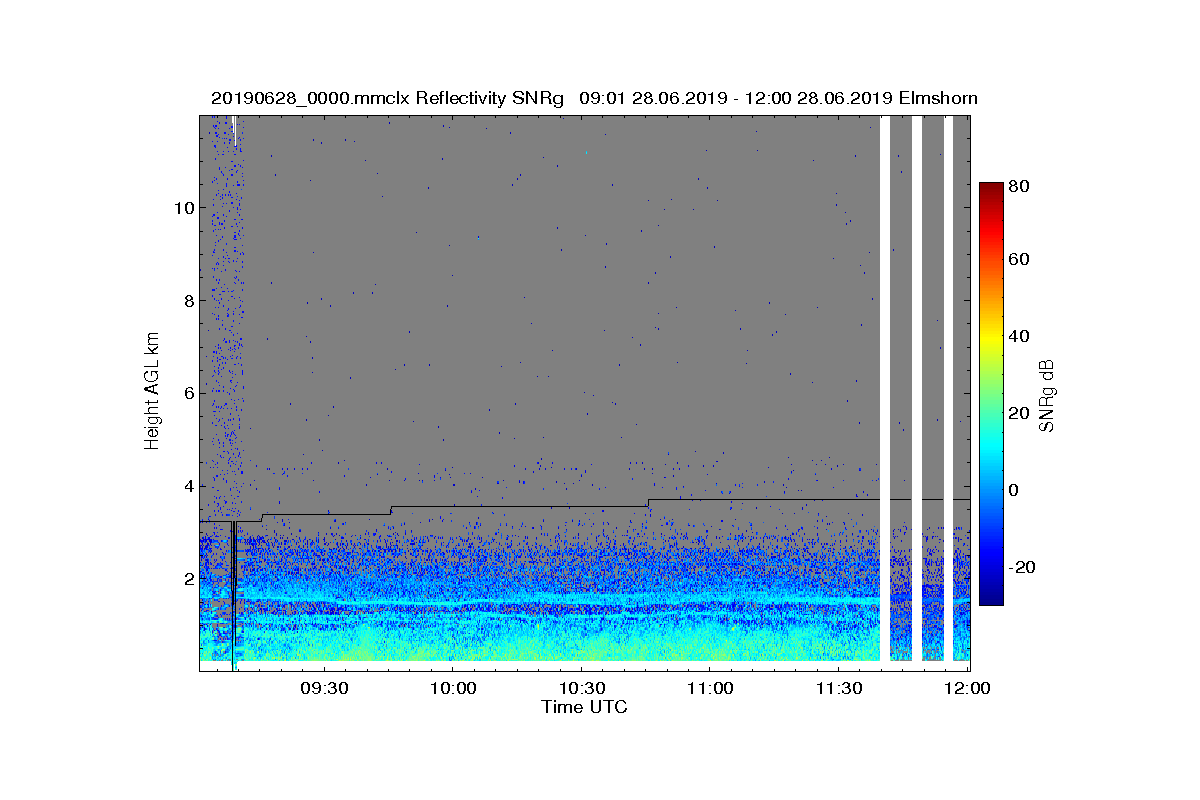Screen dimensions: 1200x800
Task: Click the colorbar tick label -20
Action: tap(1023, 567)
